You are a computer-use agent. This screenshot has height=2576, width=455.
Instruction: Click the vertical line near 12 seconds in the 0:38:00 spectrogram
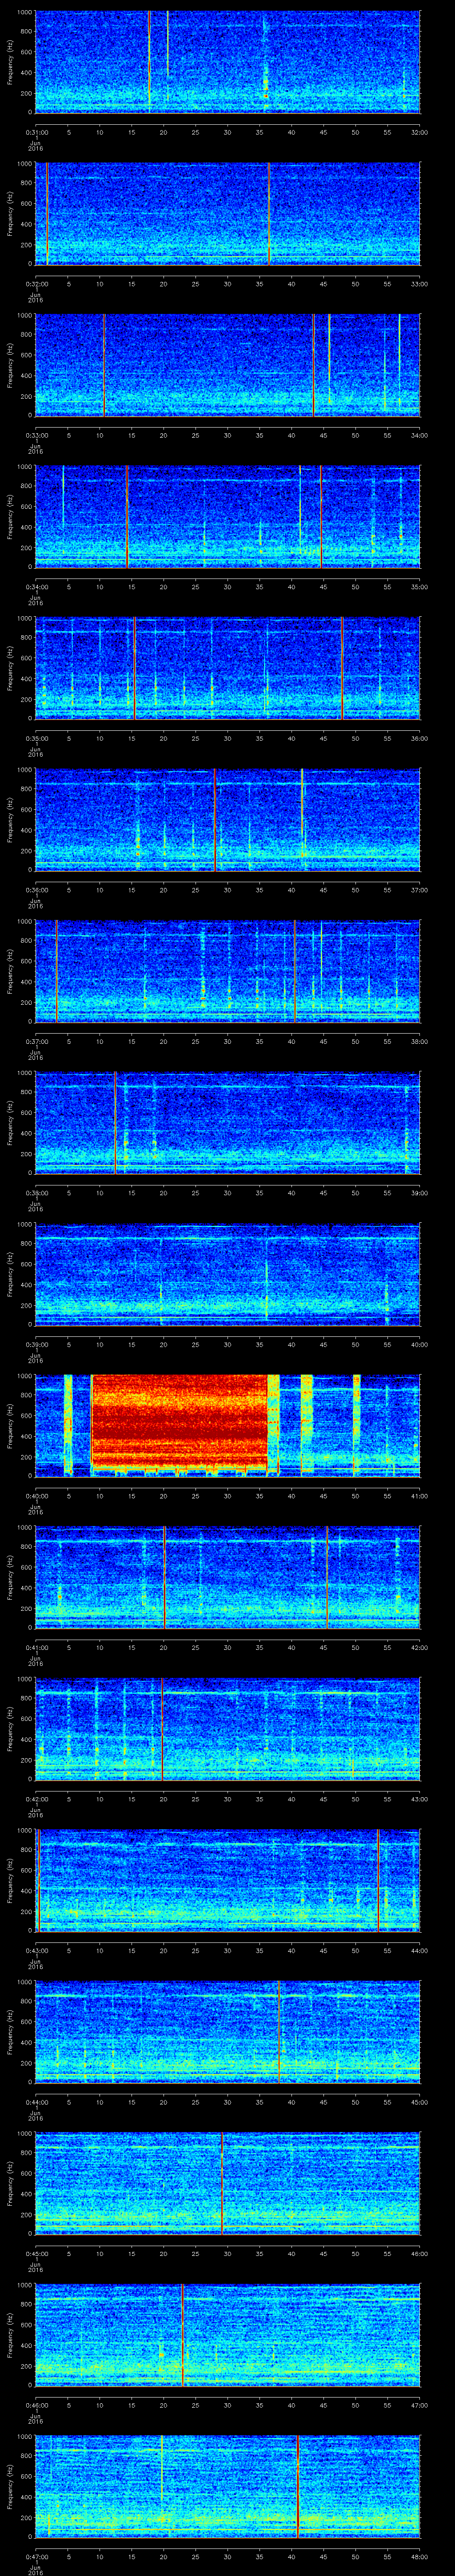click(115, 1121)
